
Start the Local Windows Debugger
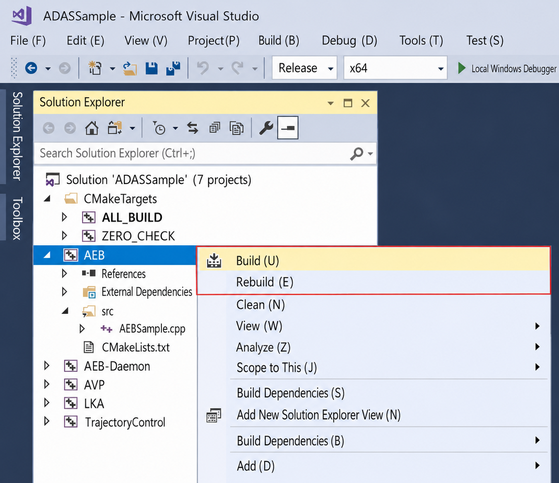pos(507,68)
